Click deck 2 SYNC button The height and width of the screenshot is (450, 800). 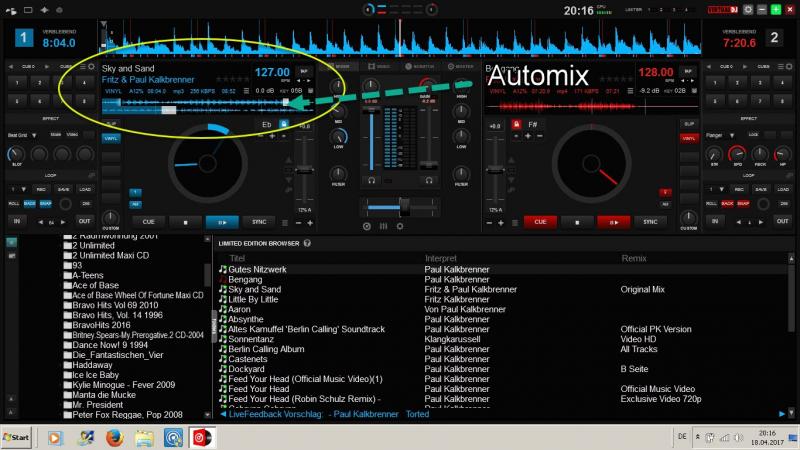650,222
